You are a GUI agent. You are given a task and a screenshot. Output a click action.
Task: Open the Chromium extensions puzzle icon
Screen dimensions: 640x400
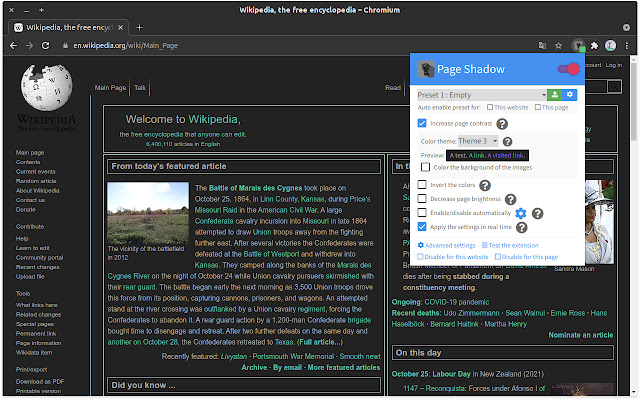(x=595, y=46)
